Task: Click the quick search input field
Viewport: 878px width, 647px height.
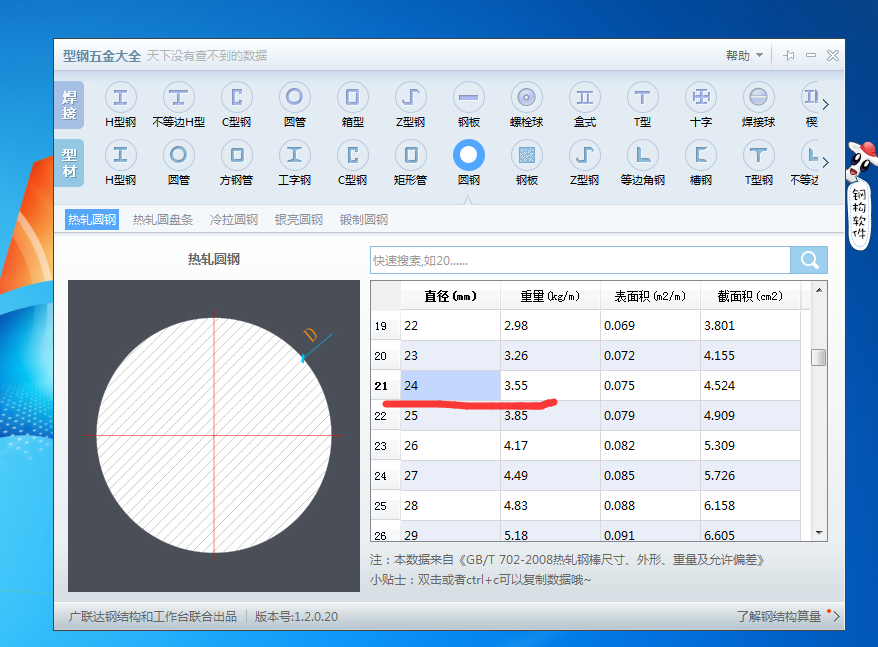Action: pos(580,260)
